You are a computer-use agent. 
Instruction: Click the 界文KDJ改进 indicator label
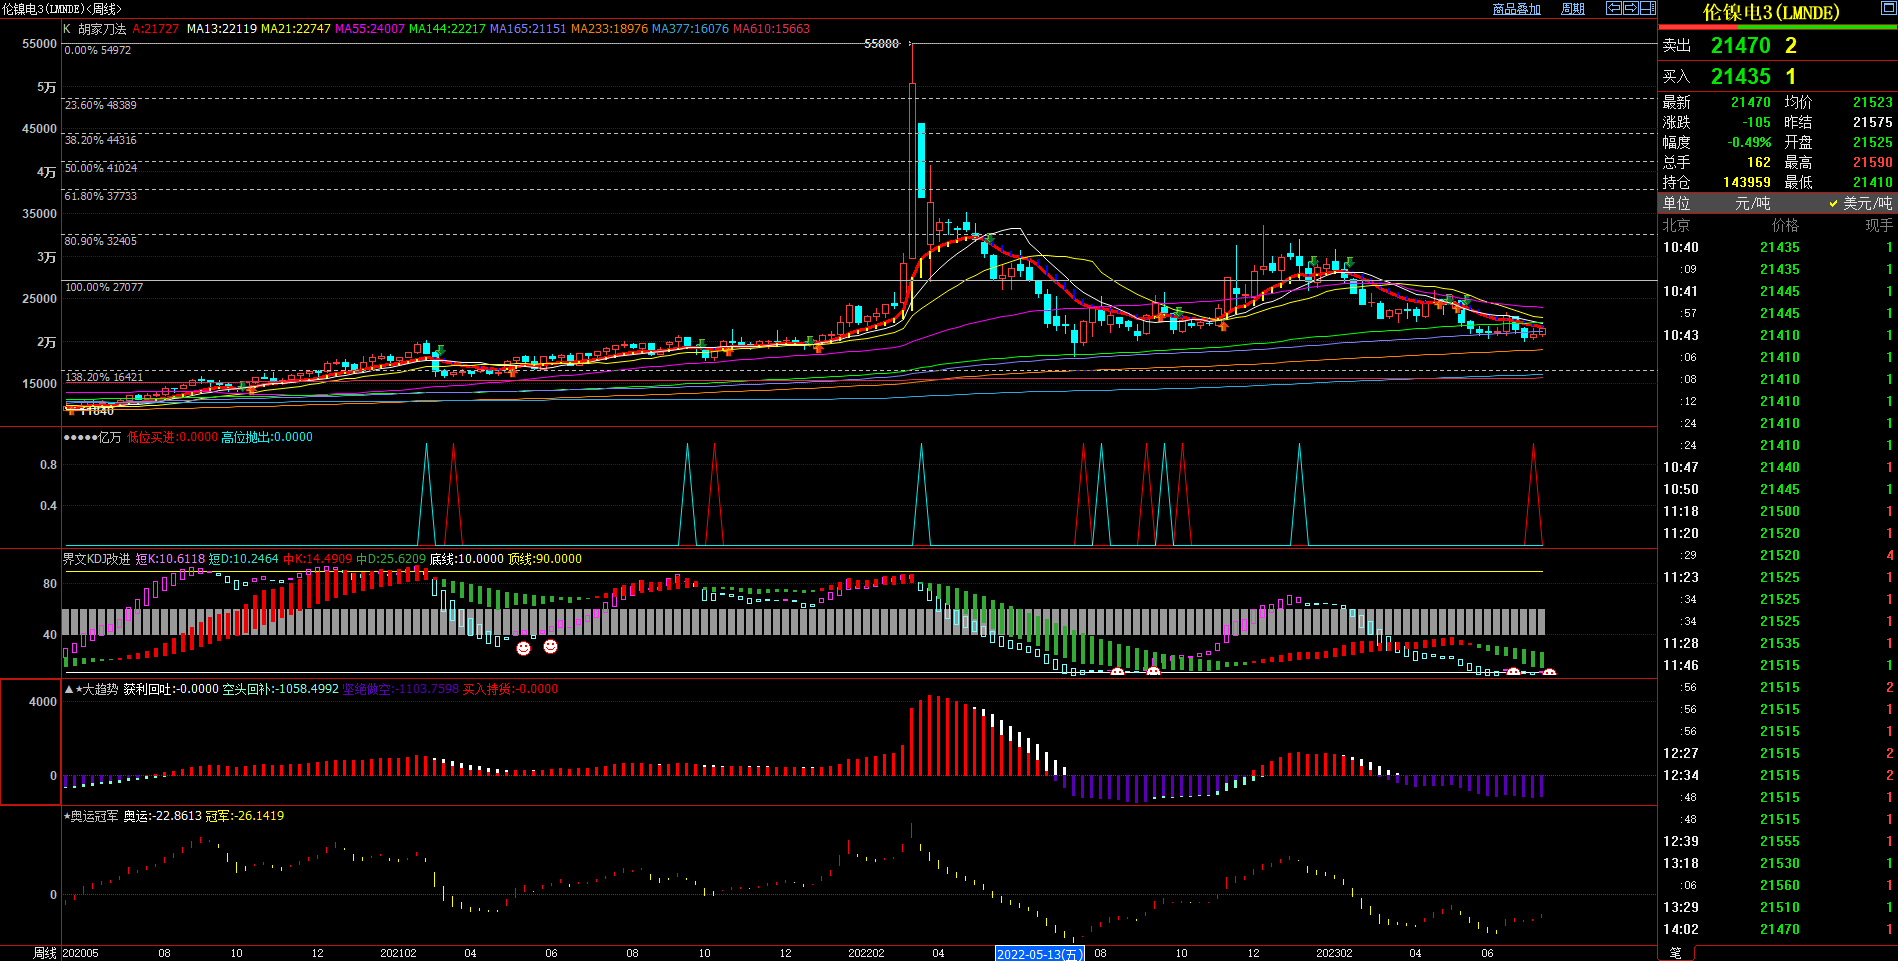pos(96,559)
